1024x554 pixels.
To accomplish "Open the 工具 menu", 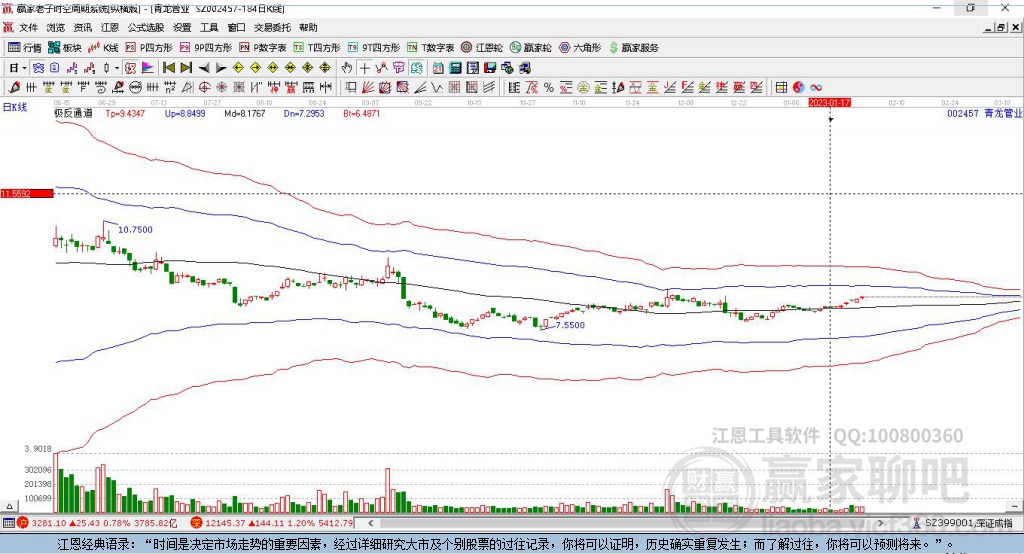I will coord(209,27).
